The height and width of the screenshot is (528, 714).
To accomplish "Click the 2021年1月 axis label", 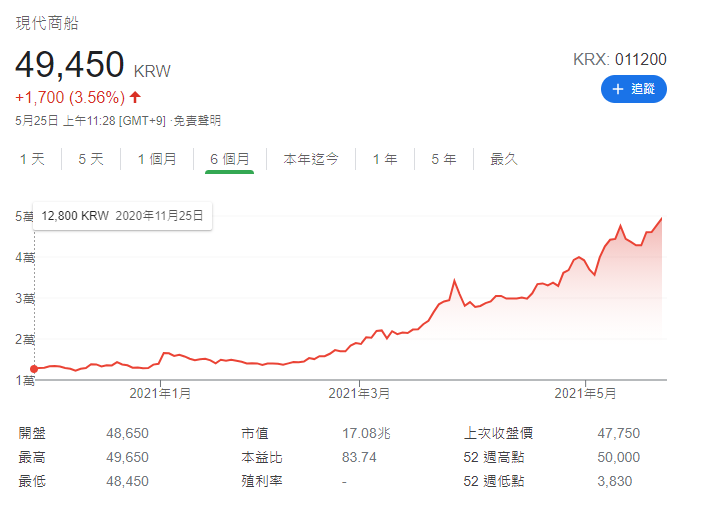I will click(160, 393).
